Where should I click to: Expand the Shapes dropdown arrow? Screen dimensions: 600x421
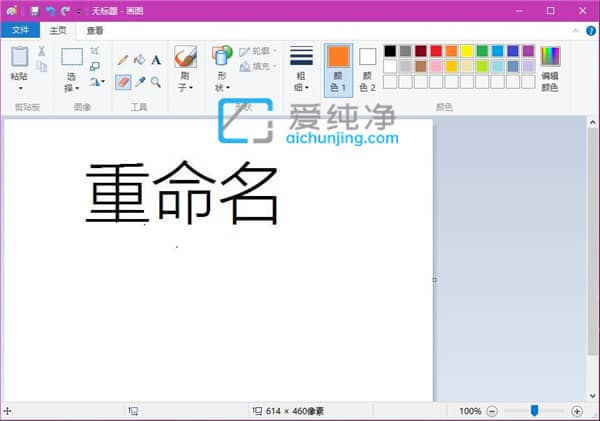pos(228,88)
